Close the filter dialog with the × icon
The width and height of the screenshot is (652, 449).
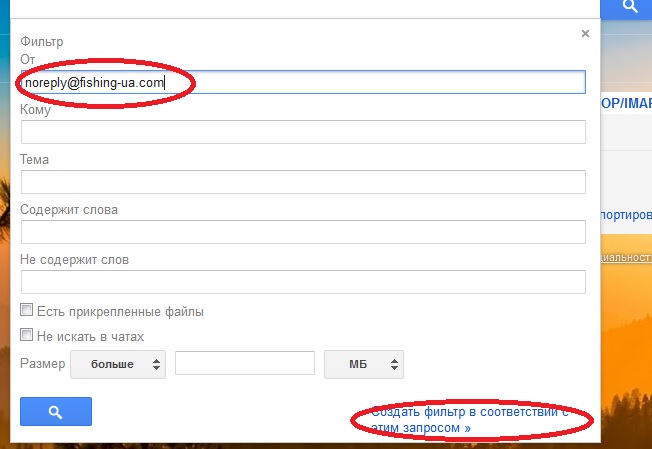(585, 33)
